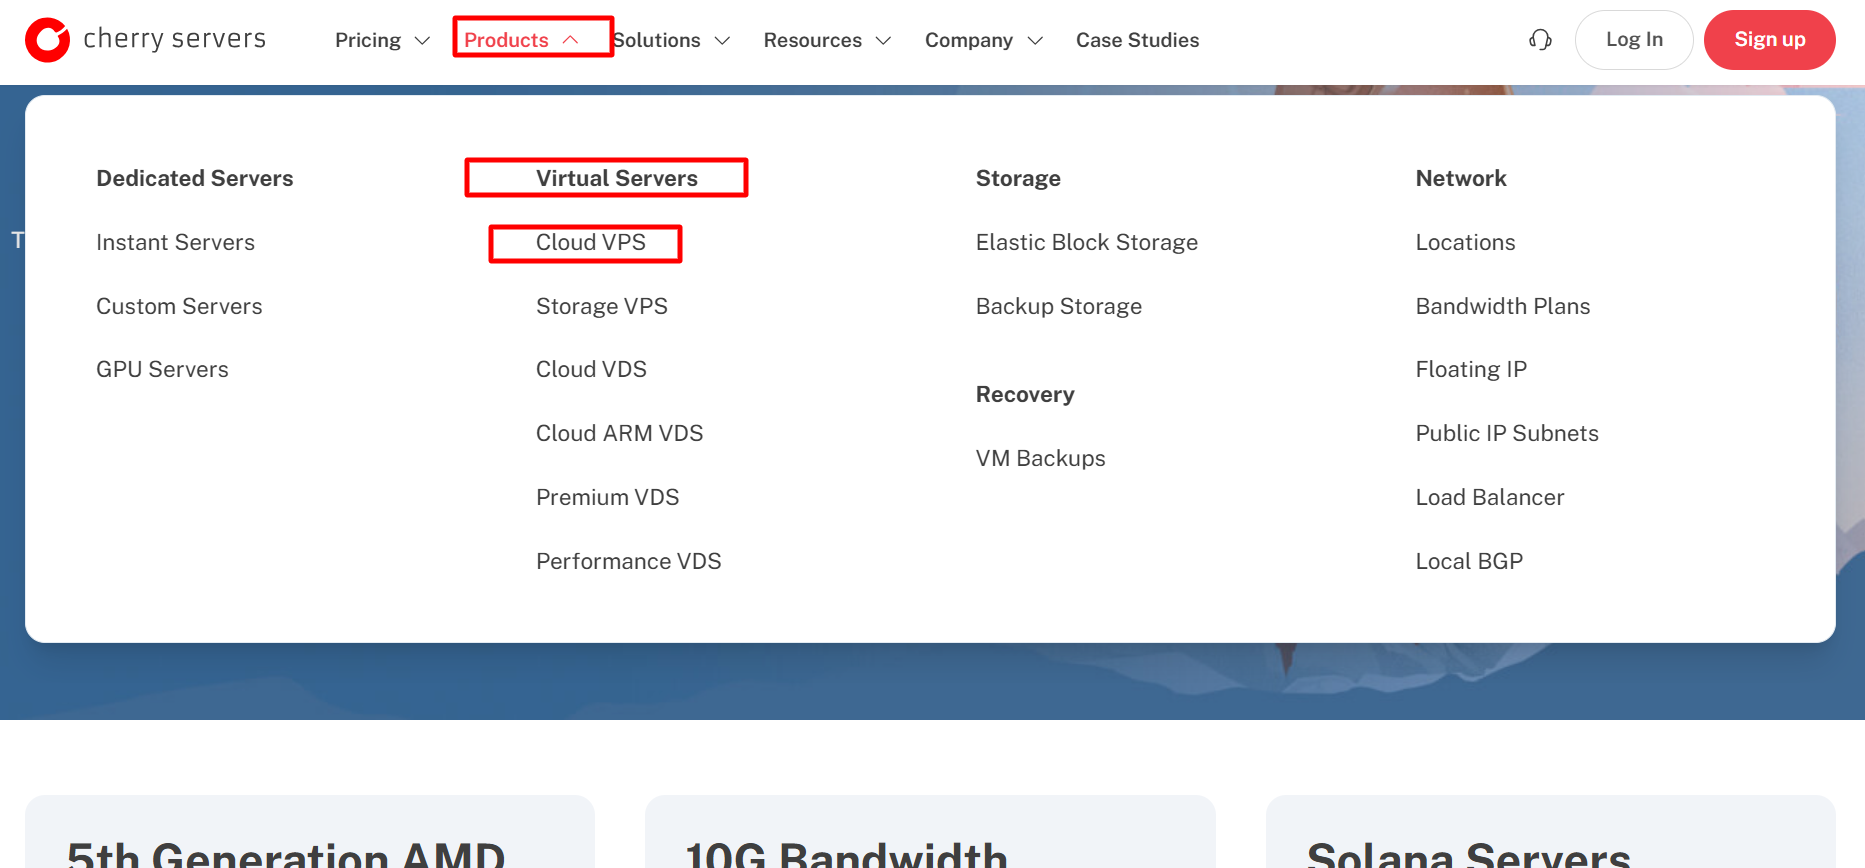The width and height of the screenshot is (1865, 868).
Task: Select Instant Servers
Action: click(x=175, y=242)
